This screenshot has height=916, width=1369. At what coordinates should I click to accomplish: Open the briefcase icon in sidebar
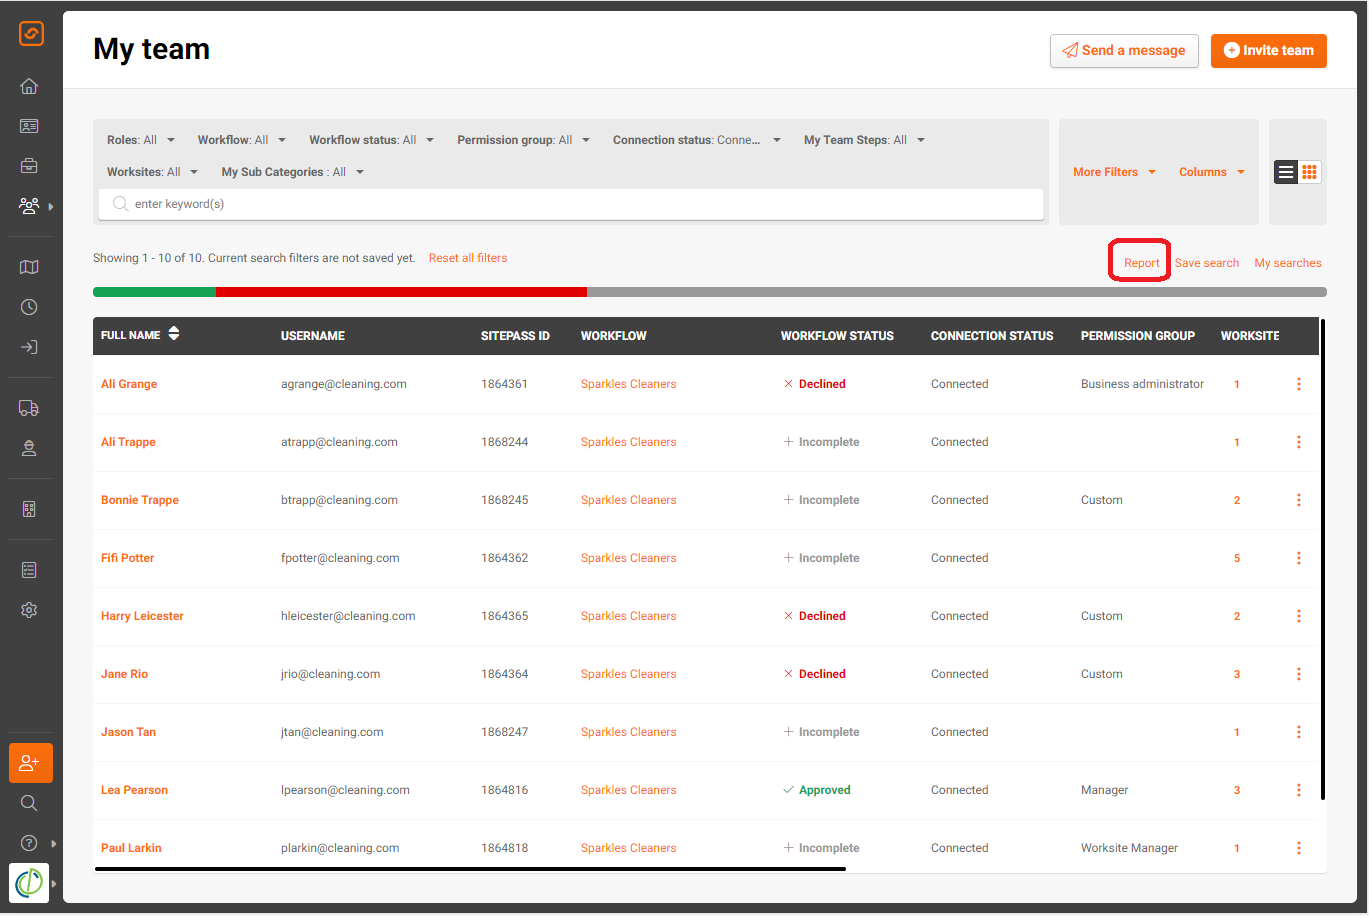tap(29, 166)
